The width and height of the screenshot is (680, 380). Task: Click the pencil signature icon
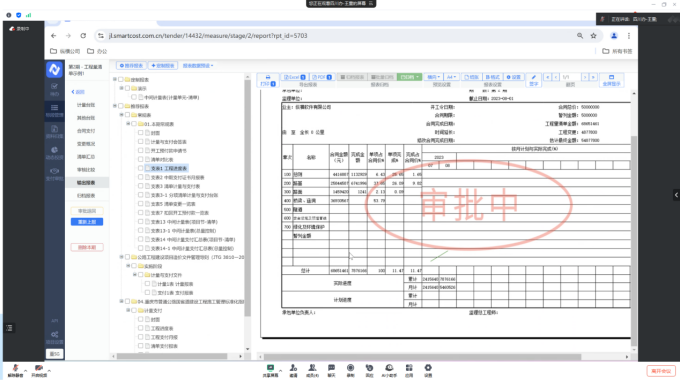[534, 77]
